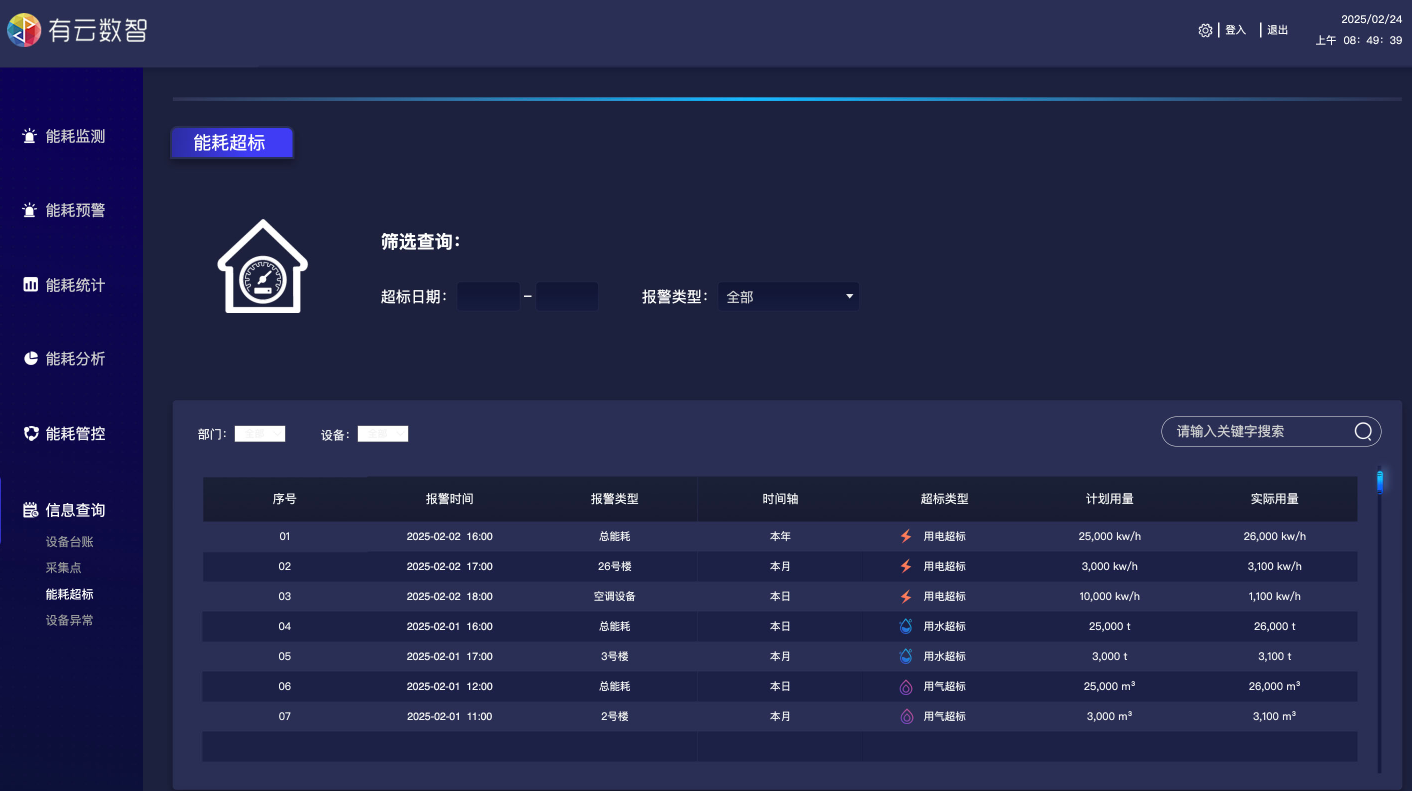Select 能耗分析 from the sidebar menu
Screen dimensions: 1412x791
tap(75, 359)
